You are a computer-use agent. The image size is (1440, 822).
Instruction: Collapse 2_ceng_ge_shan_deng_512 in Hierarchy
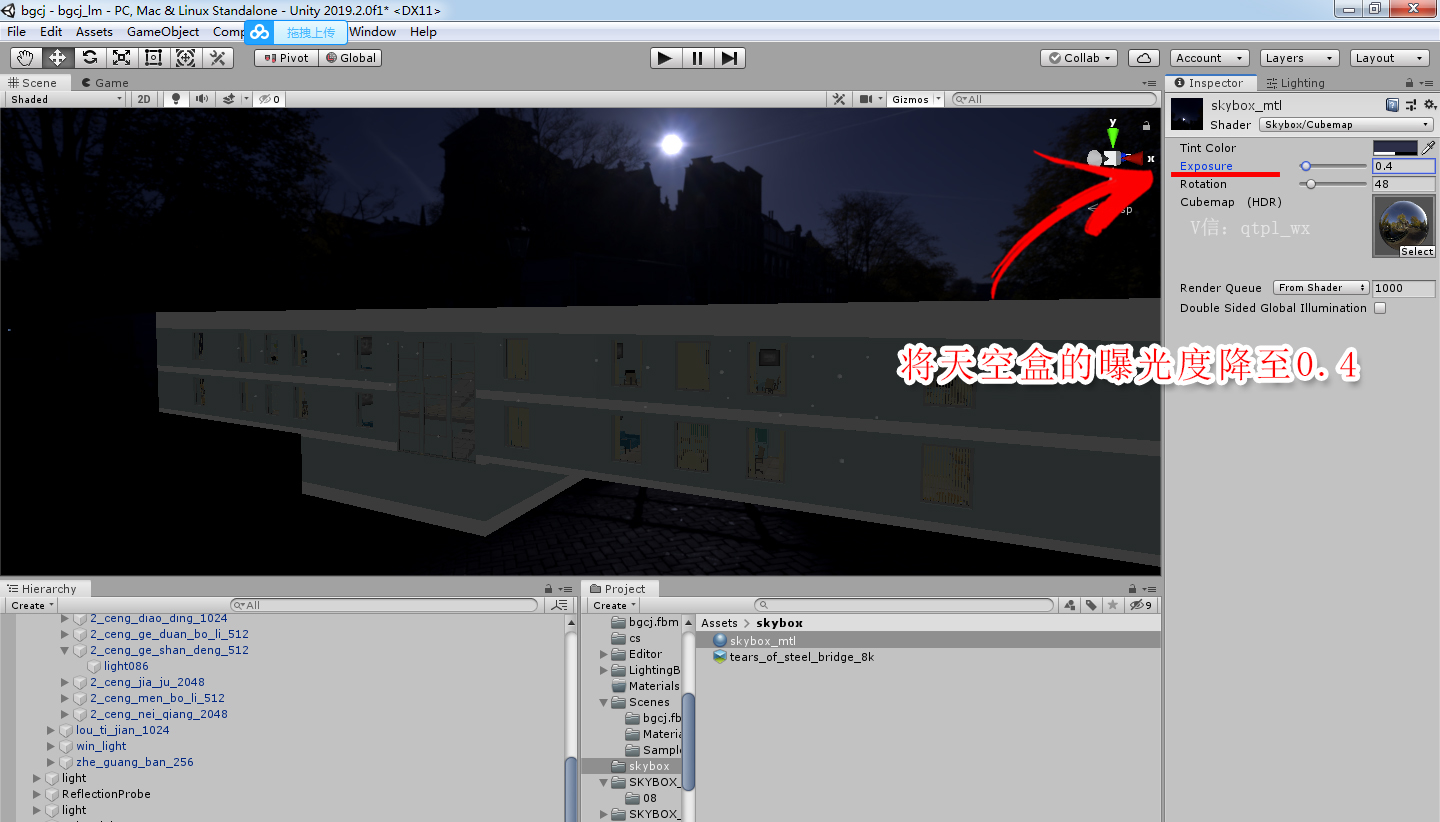click(x=65, y=650)
